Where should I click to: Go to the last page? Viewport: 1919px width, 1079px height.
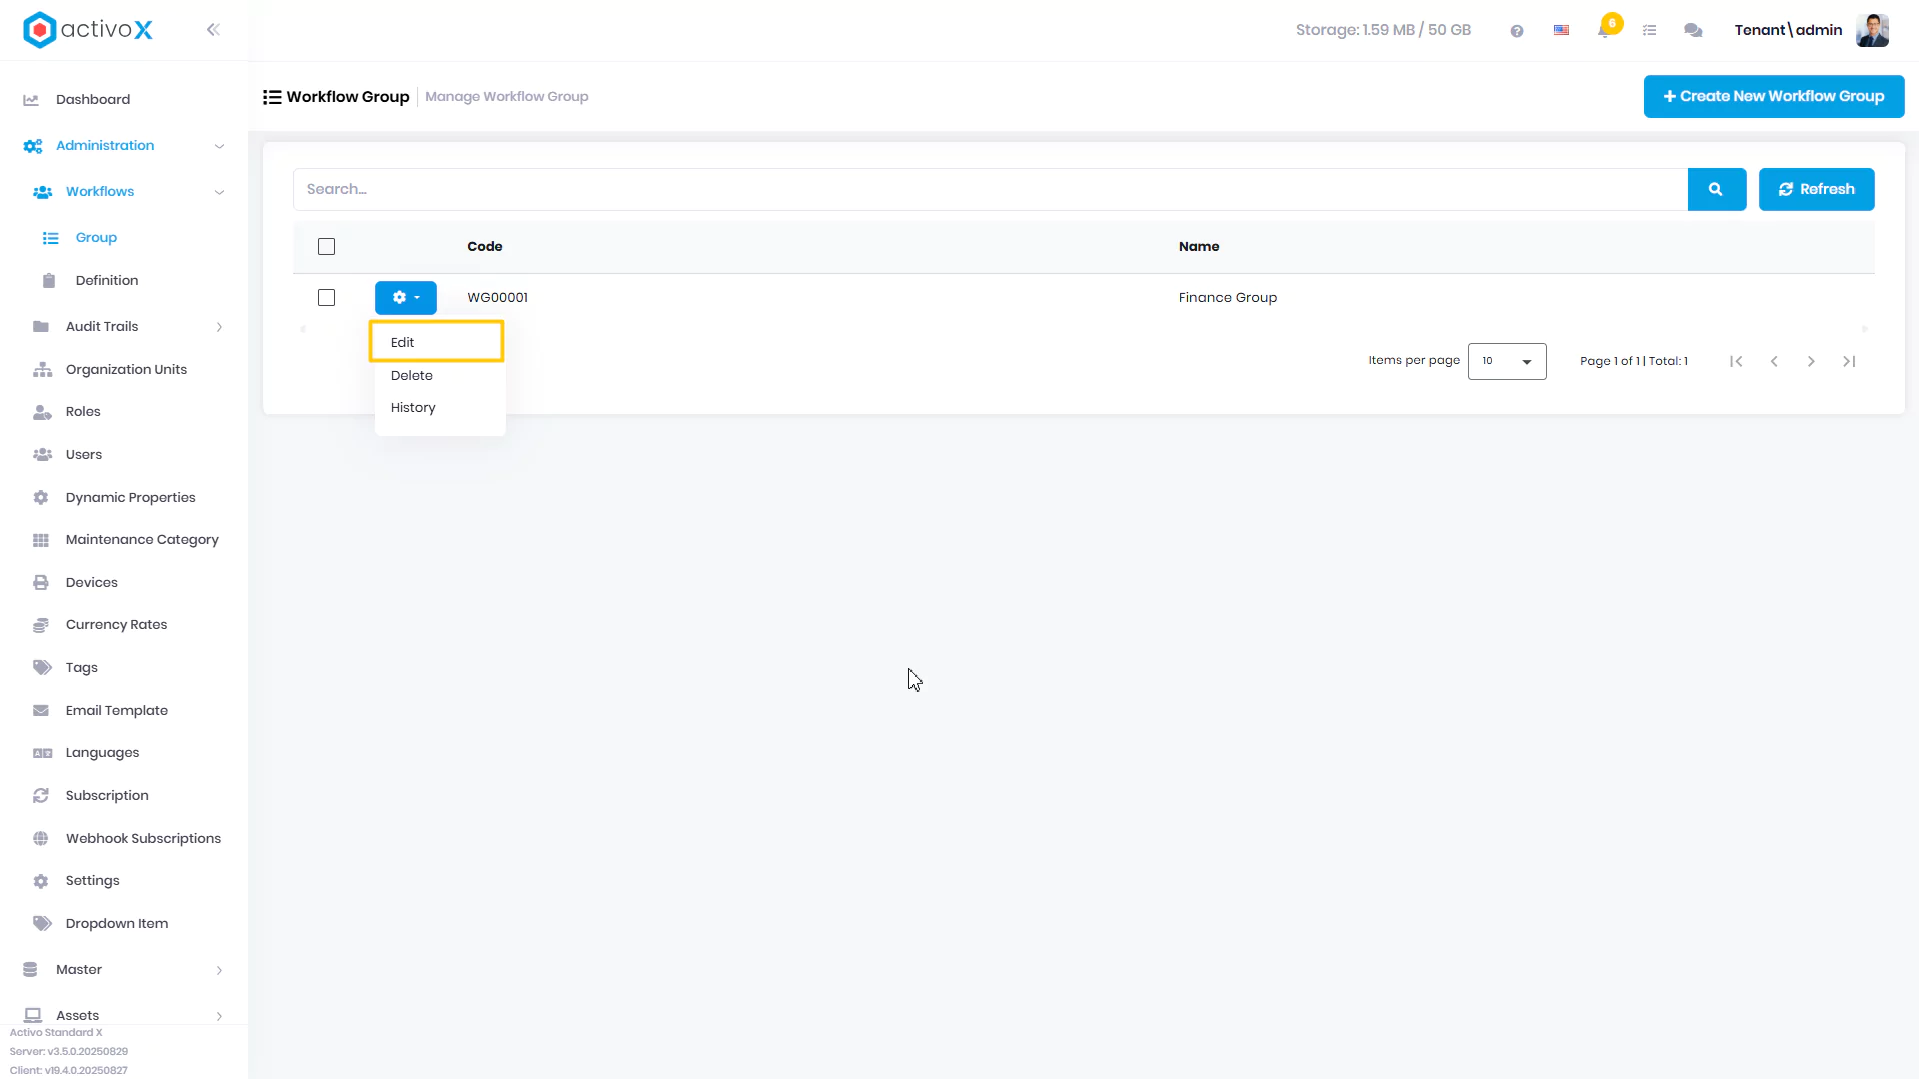[1849, 362]
